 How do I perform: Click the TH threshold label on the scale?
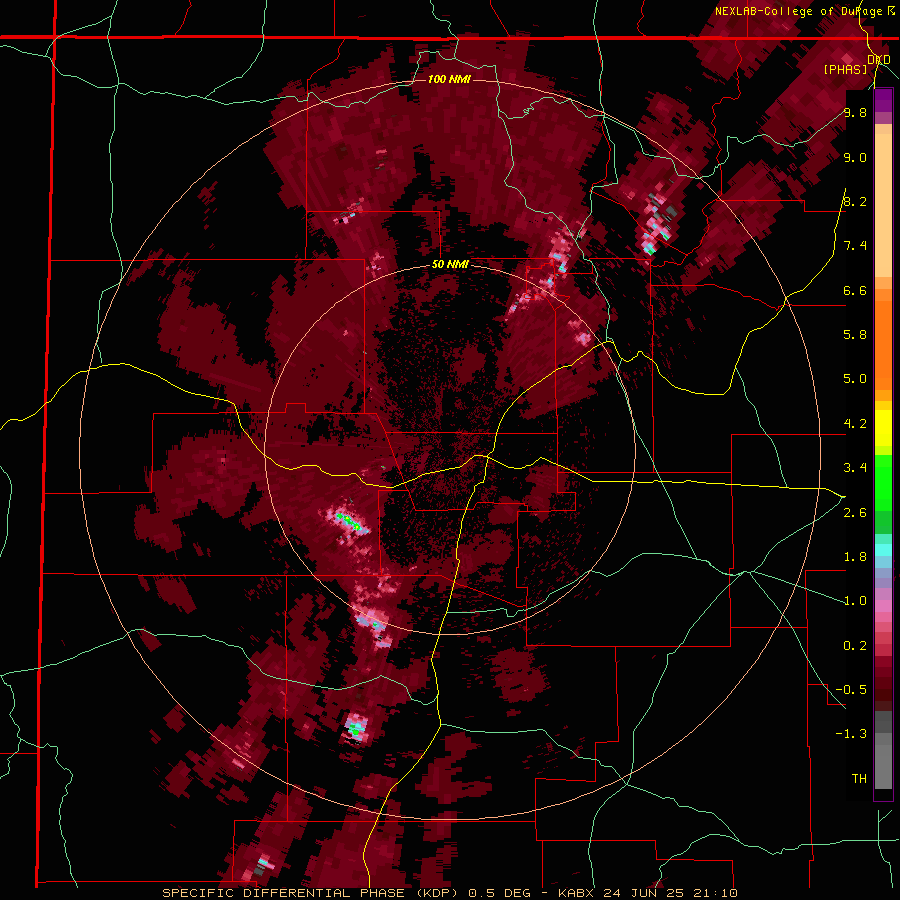pos(859,778)
